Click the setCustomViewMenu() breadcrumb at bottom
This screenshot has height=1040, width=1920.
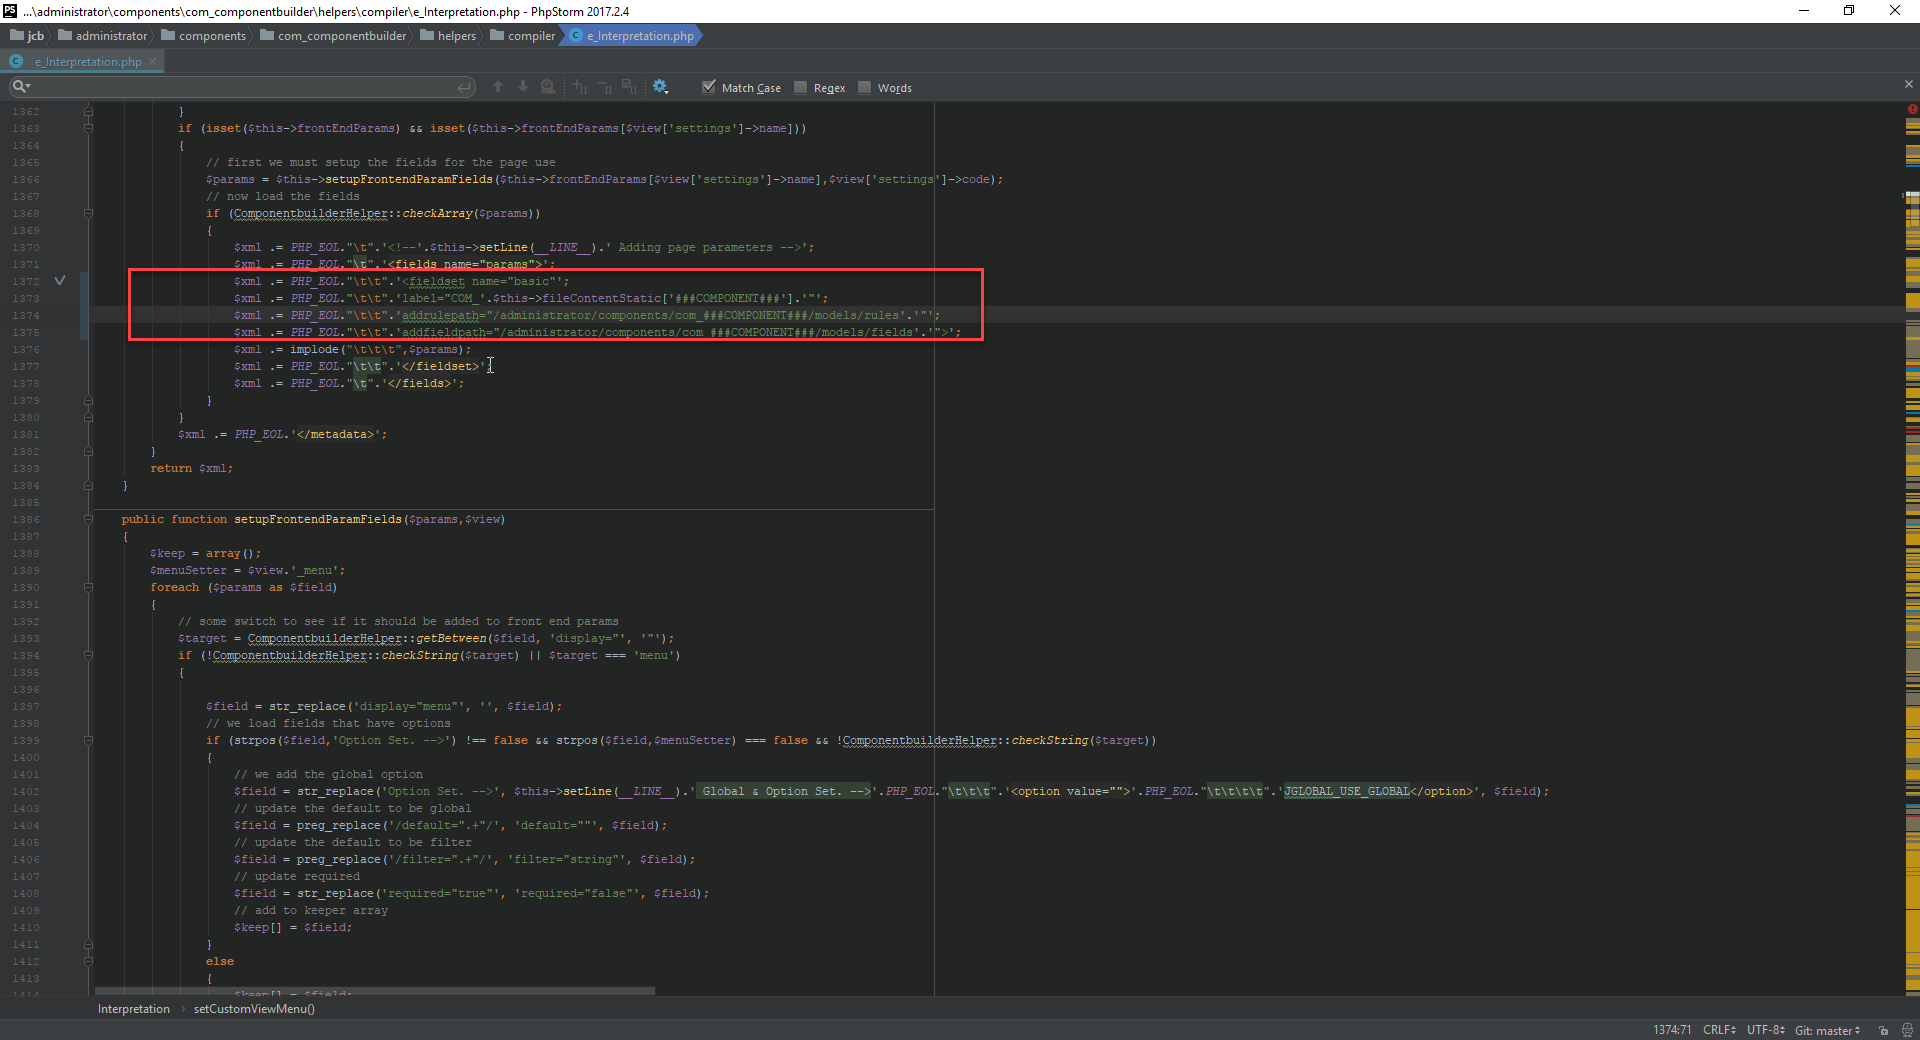254,1009
